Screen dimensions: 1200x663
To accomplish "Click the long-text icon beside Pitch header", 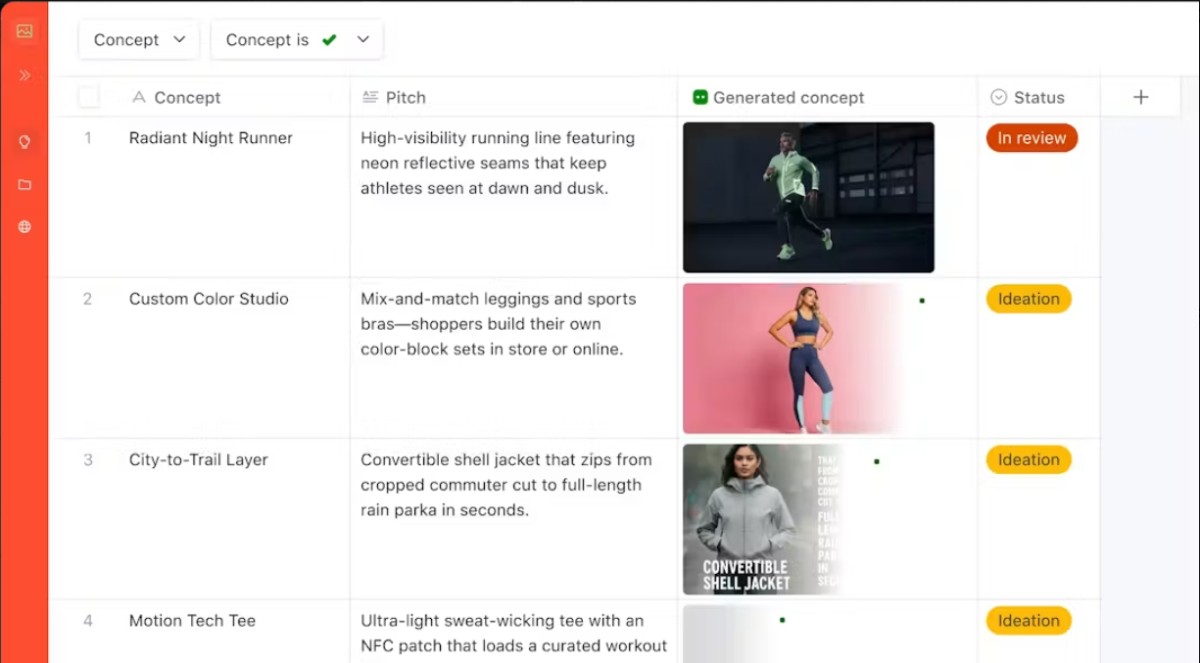I will (x=369, y=97).
